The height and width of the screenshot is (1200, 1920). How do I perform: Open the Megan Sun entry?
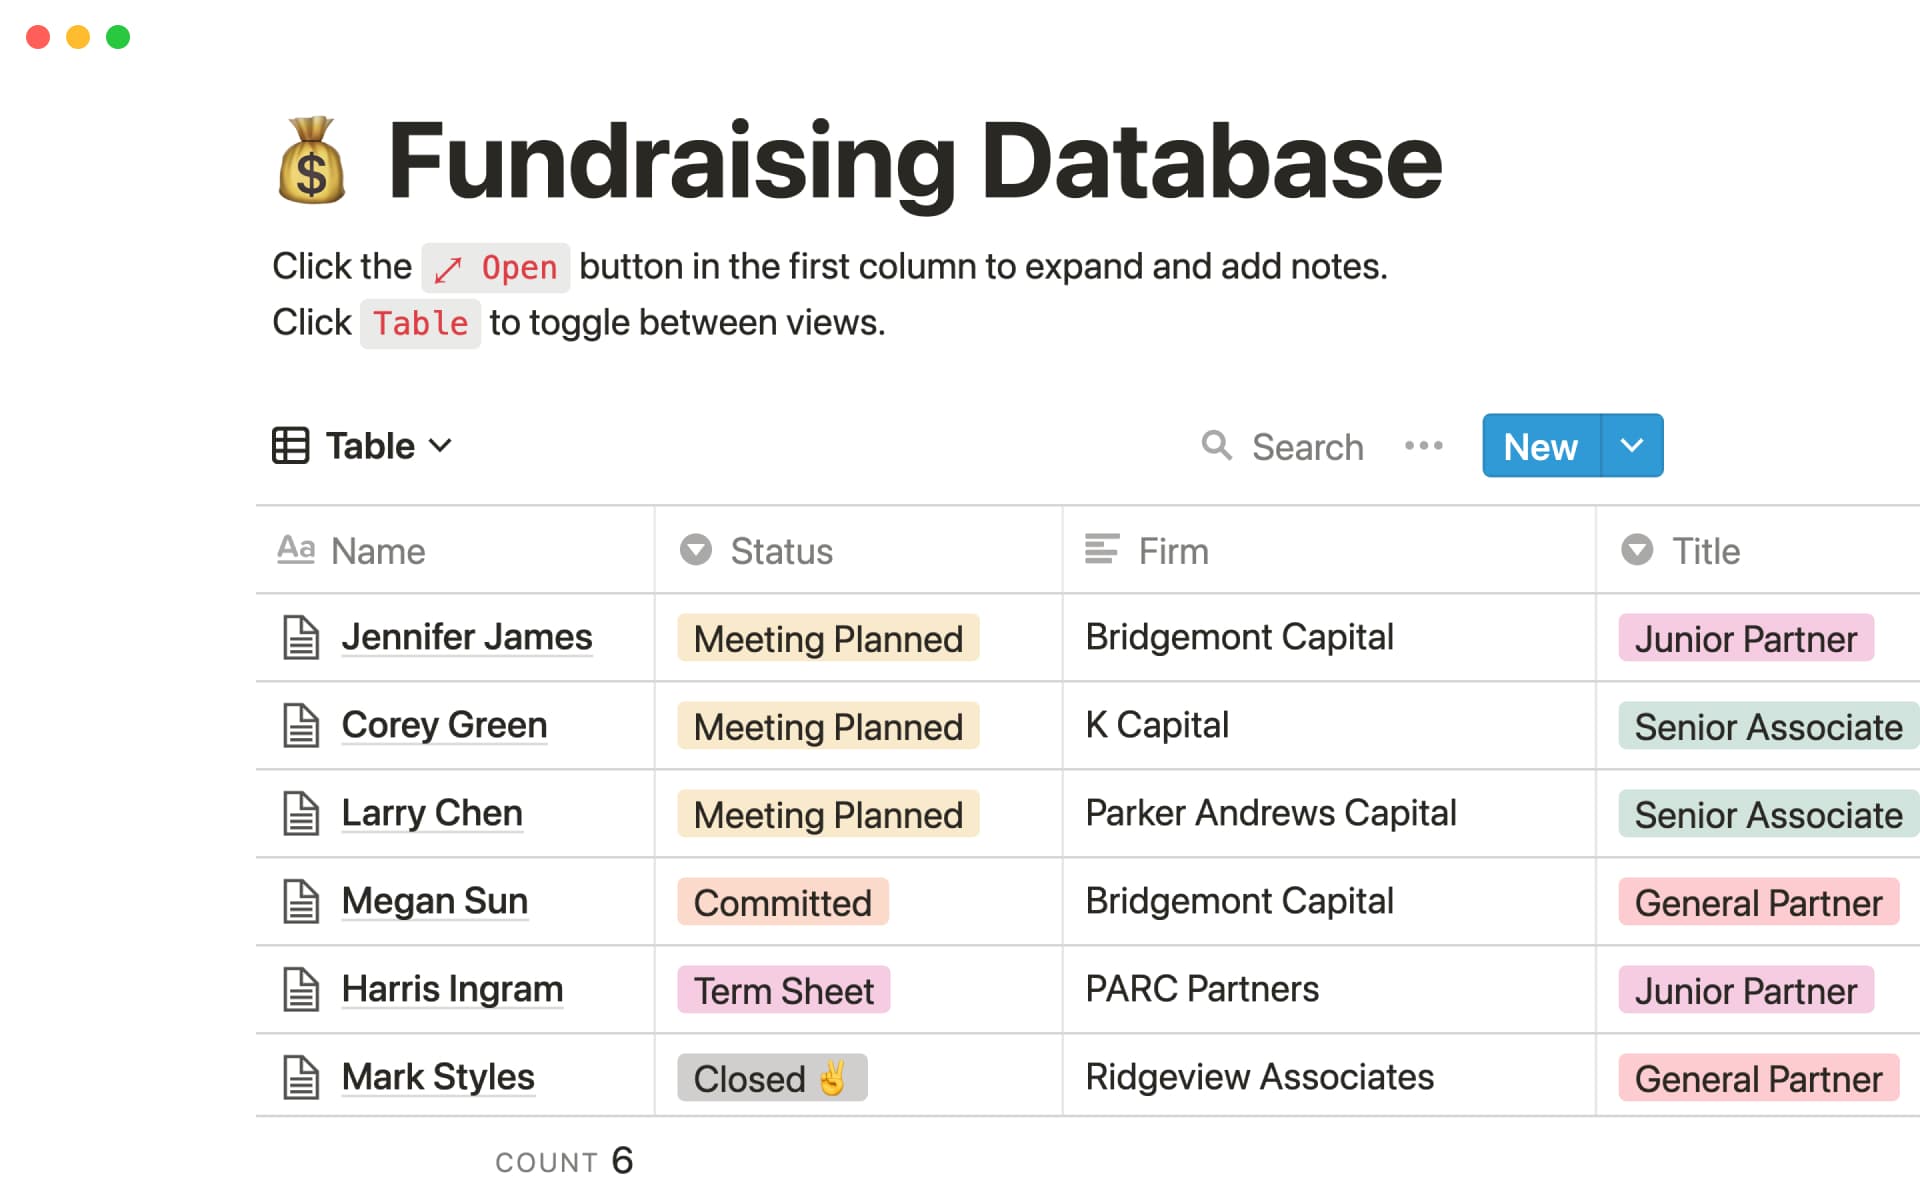[x=434, y=901]
